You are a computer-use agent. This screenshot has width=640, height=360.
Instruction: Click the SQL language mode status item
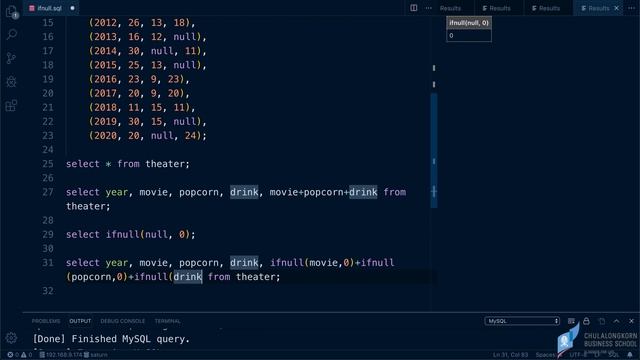[x=613, y=355]
